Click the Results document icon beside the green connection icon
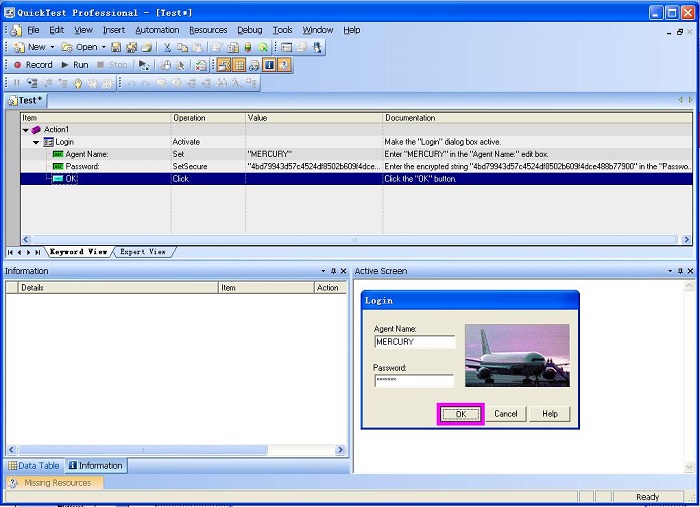This screenshot has height=507, width=700. point(233,47)
